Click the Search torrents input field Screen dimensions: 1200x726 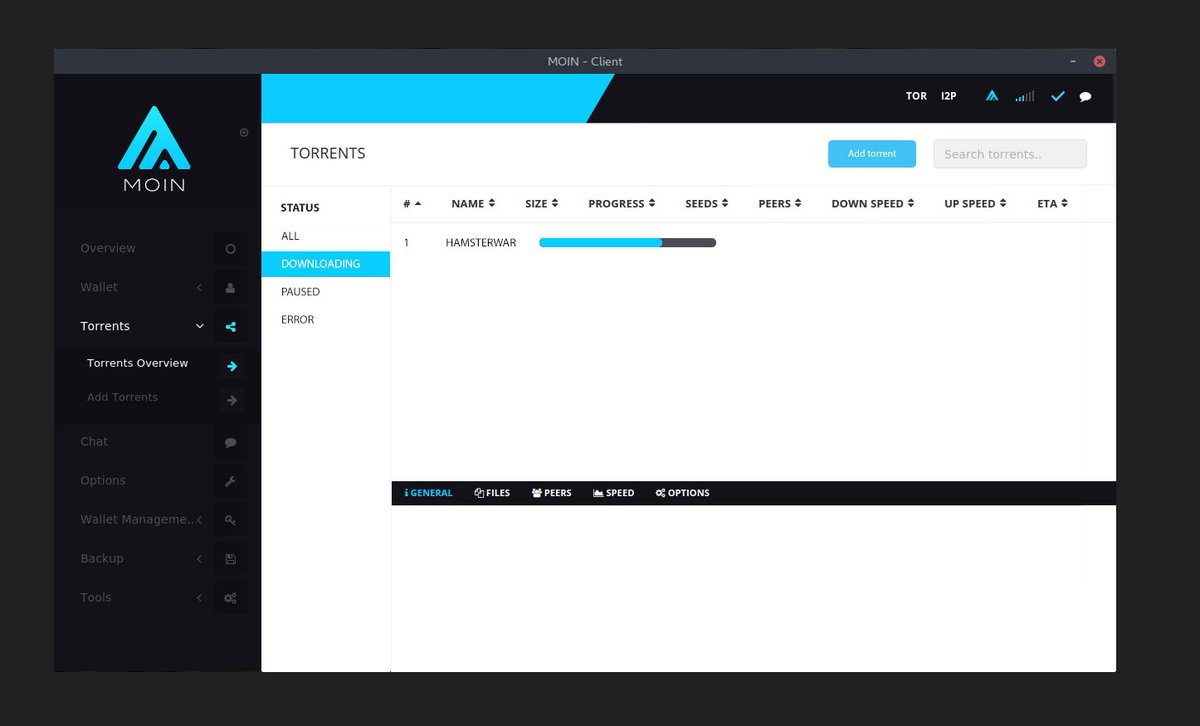[1010, 154]
